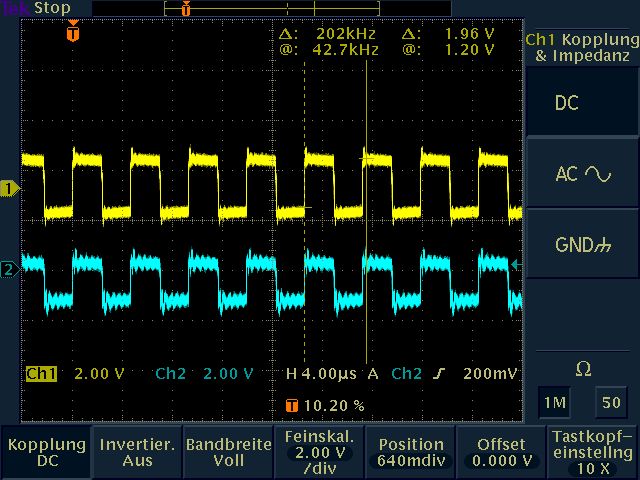The width and height of the screenshot is (640, 480).
Task: Click the Ch1 ground reference marker
Action: pos(10,188)
